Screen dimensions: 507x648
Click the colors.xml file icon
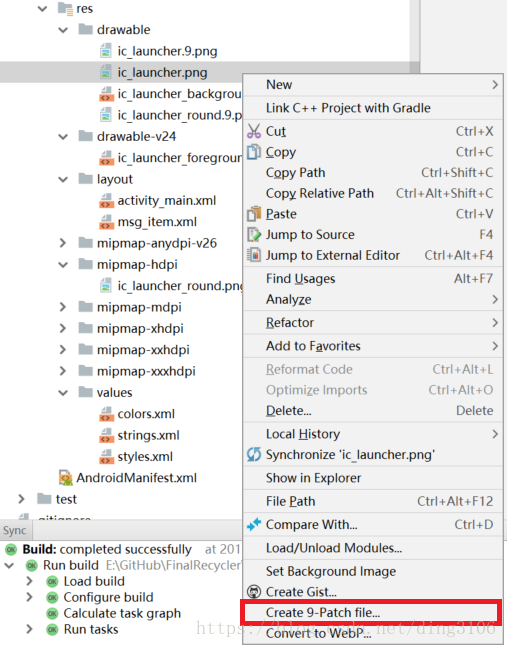tap(106, 414)
